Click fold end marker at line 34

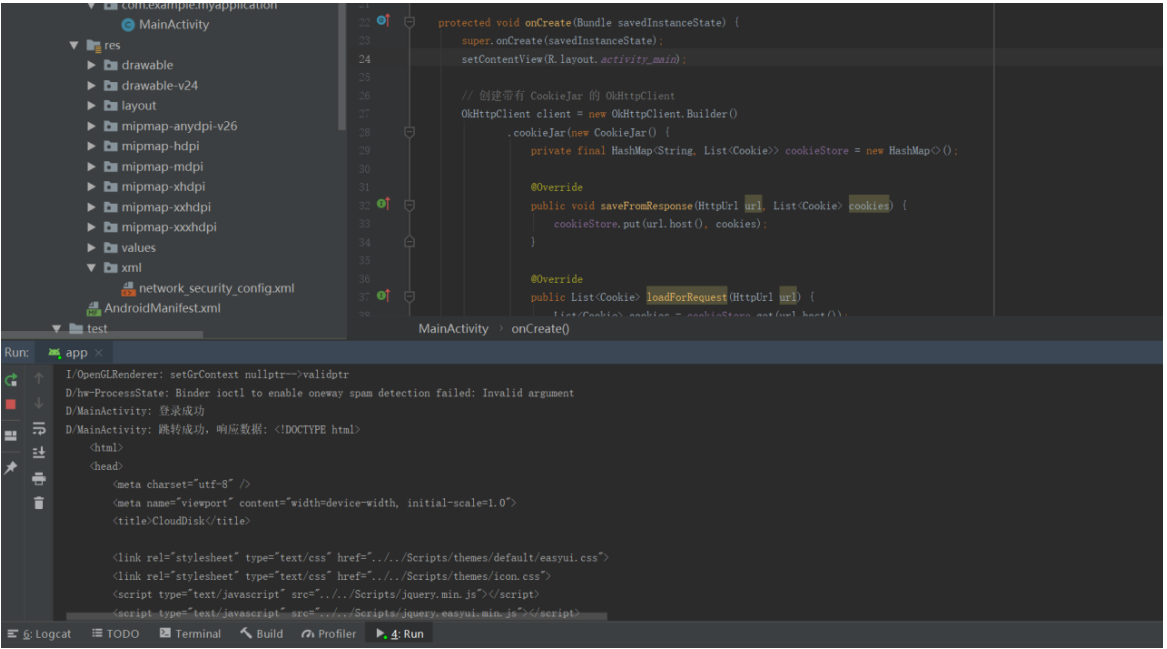[409, 242]
